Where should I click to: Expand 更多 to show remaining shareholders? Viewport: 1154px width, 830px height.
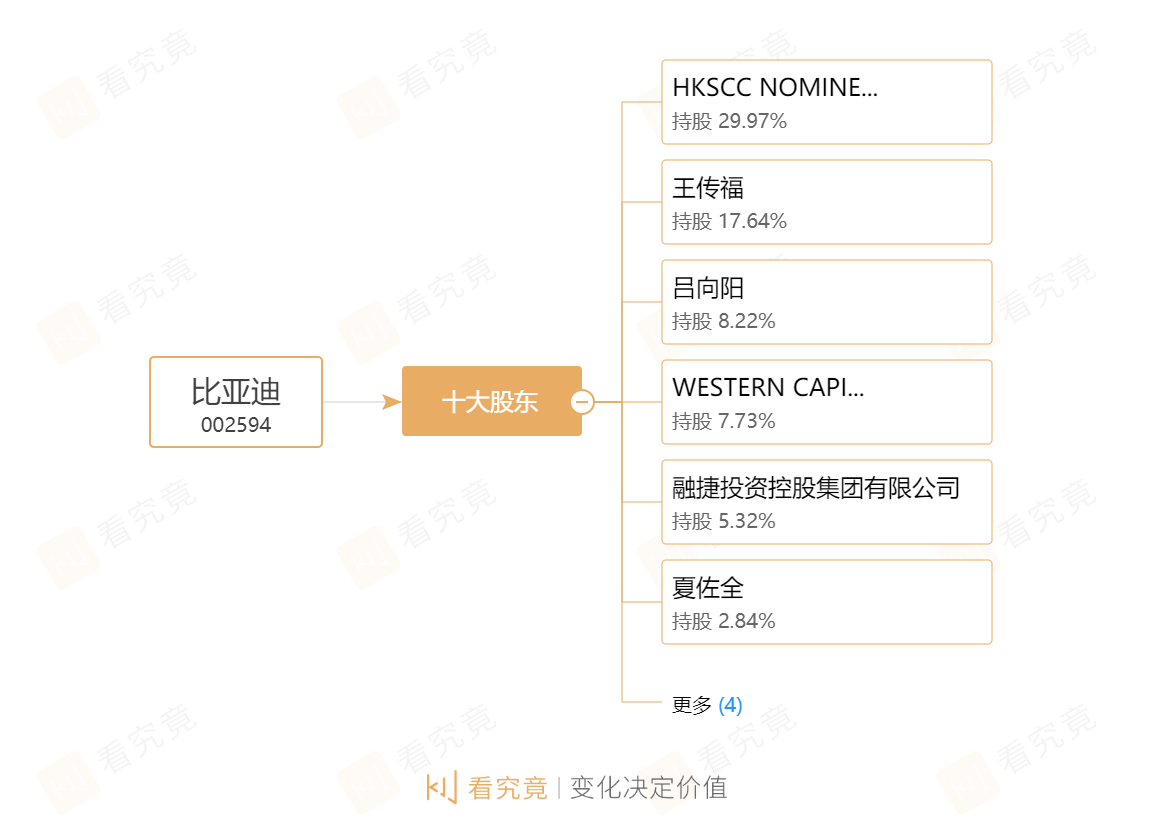click(691, 705)
